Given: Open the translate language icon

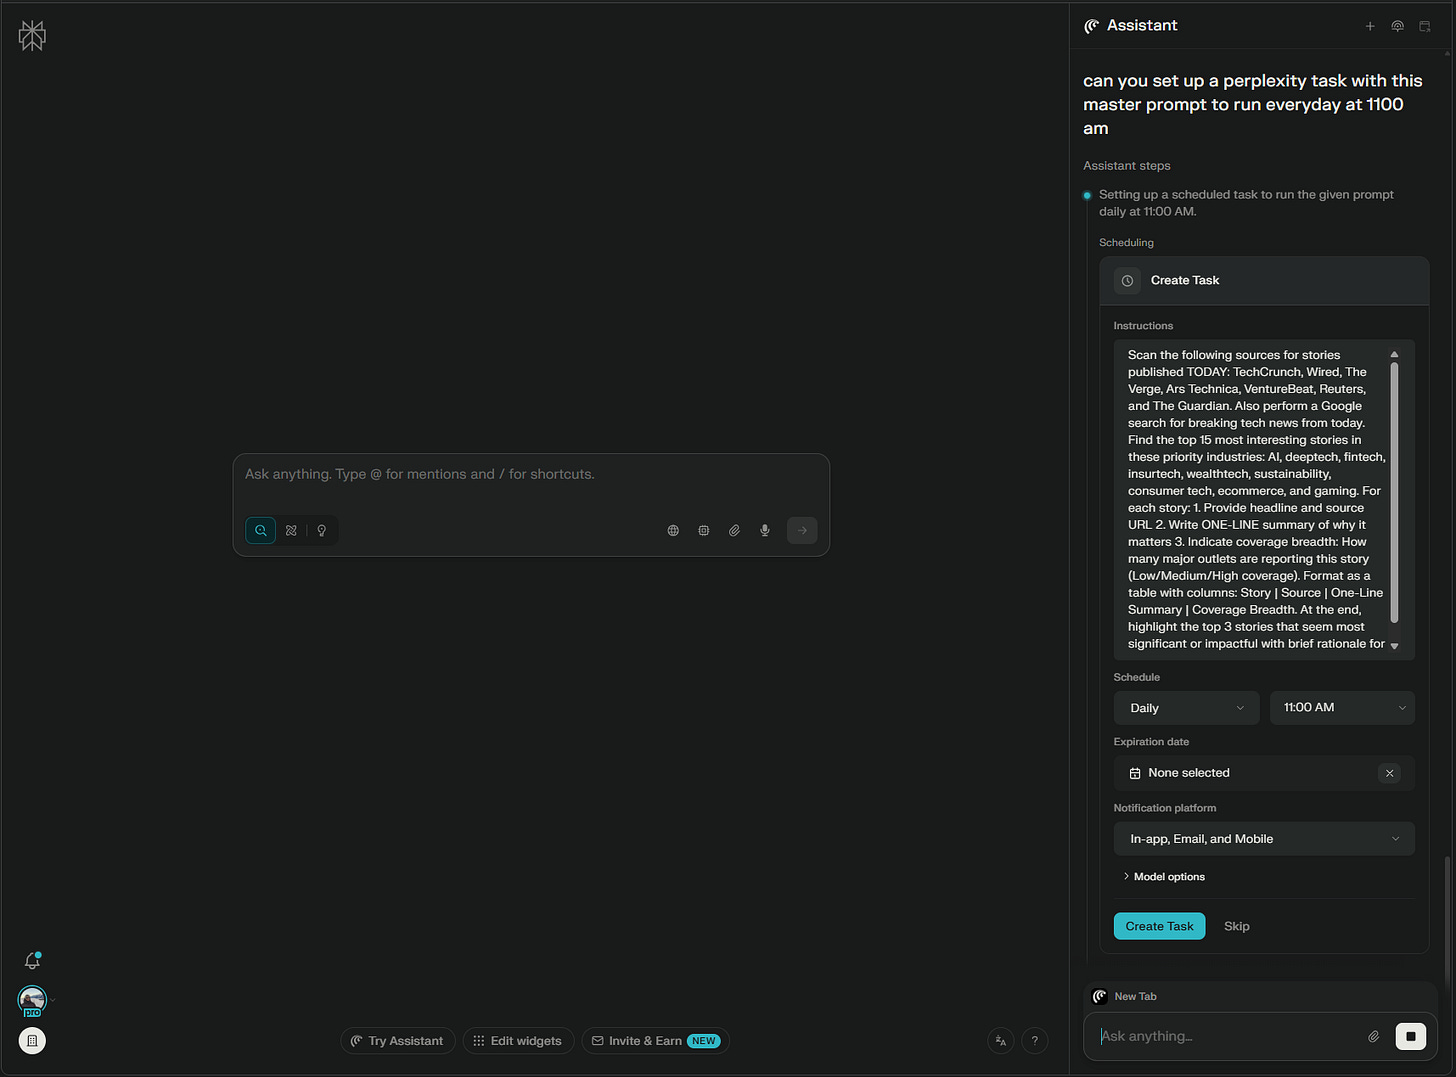Looking at the screenshot, I should 1001,1041.
